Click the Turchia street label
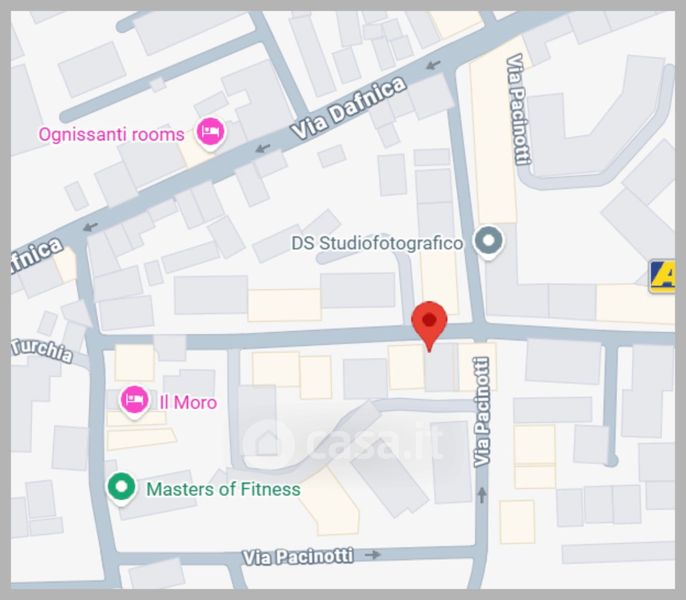Viewport: 686px width, 600px height. coord(42,350)
